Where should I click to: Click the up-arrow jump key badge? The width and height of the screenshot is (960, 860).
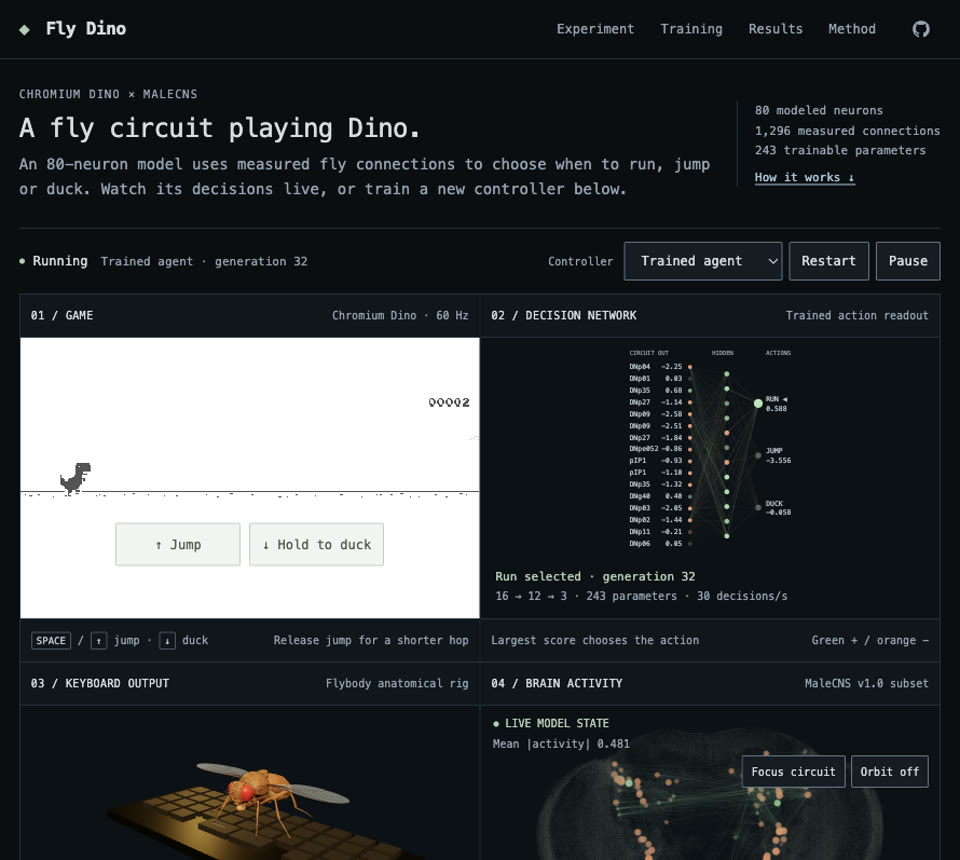(99, 641)
